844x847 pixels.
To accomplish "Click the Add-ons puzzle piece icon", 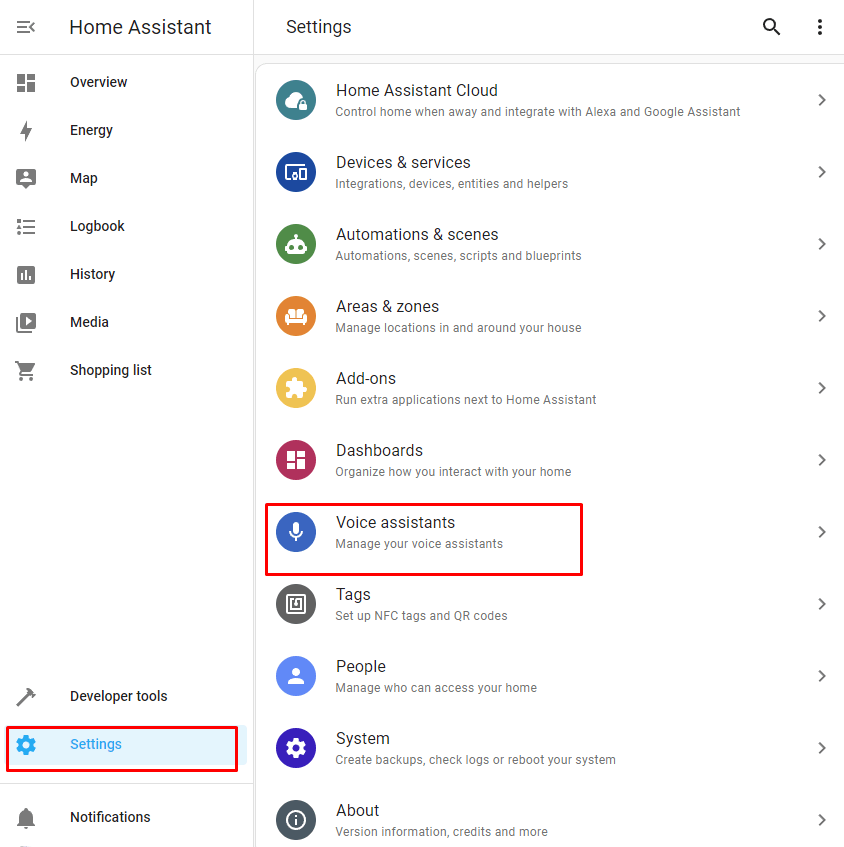I will click(296, 388).
